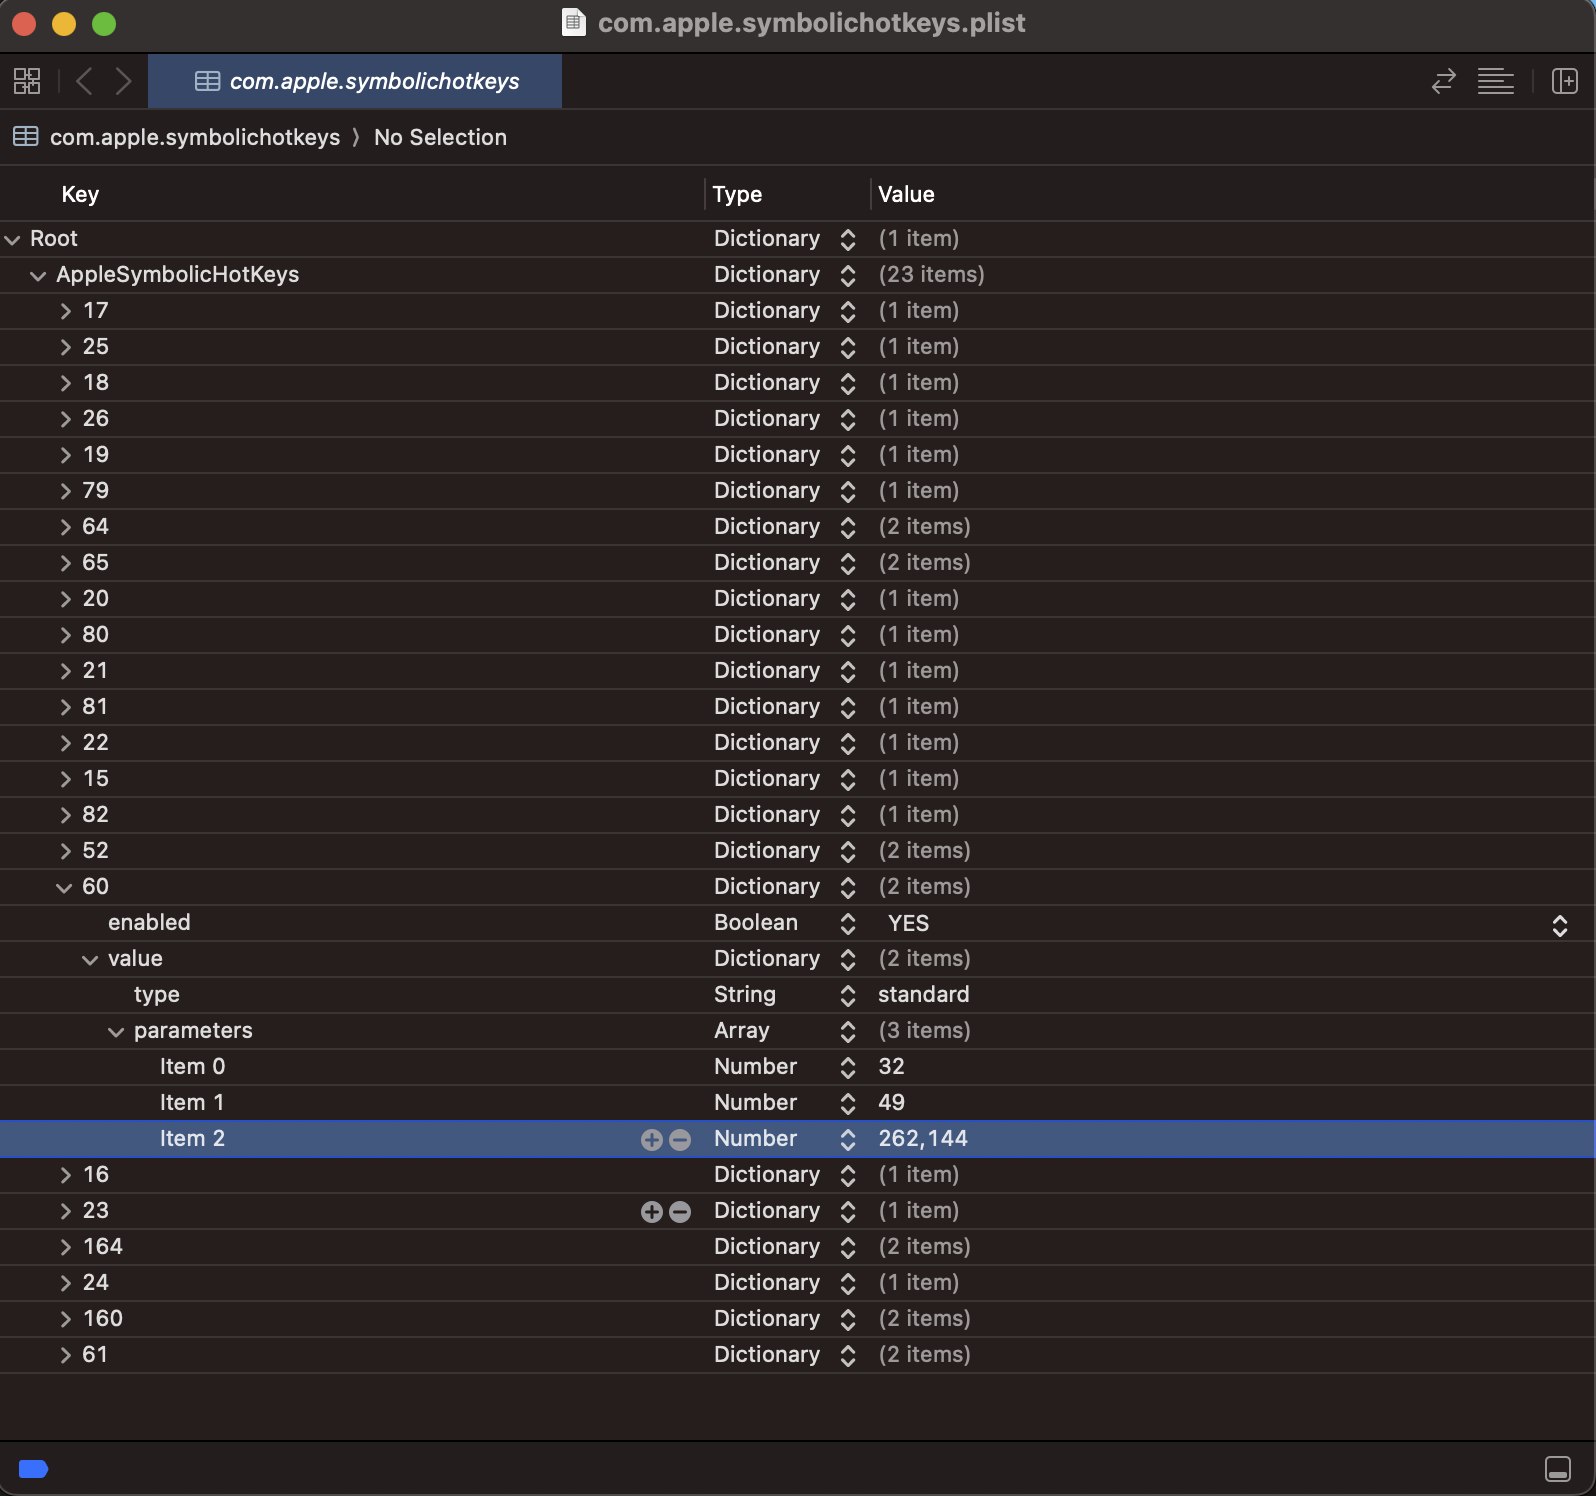Select the row for key 82
Viewport: 1596px width, 1496px height.
(x=797, y=815)
